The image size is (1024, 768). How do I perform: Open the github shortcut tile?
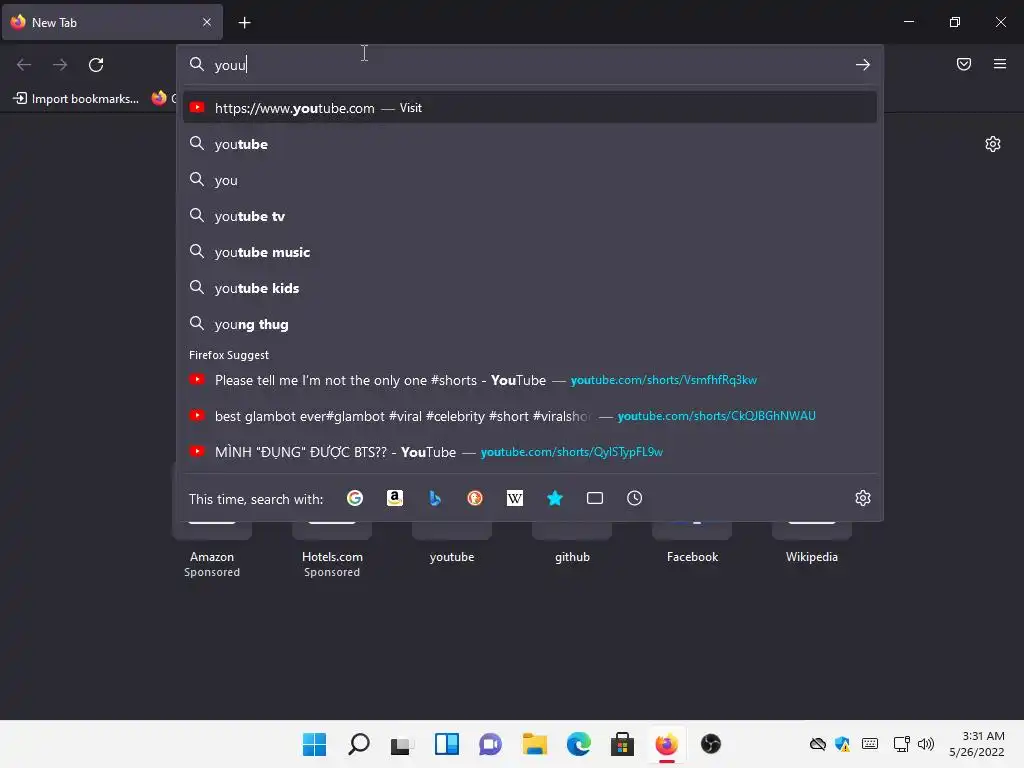click(572, 545)
